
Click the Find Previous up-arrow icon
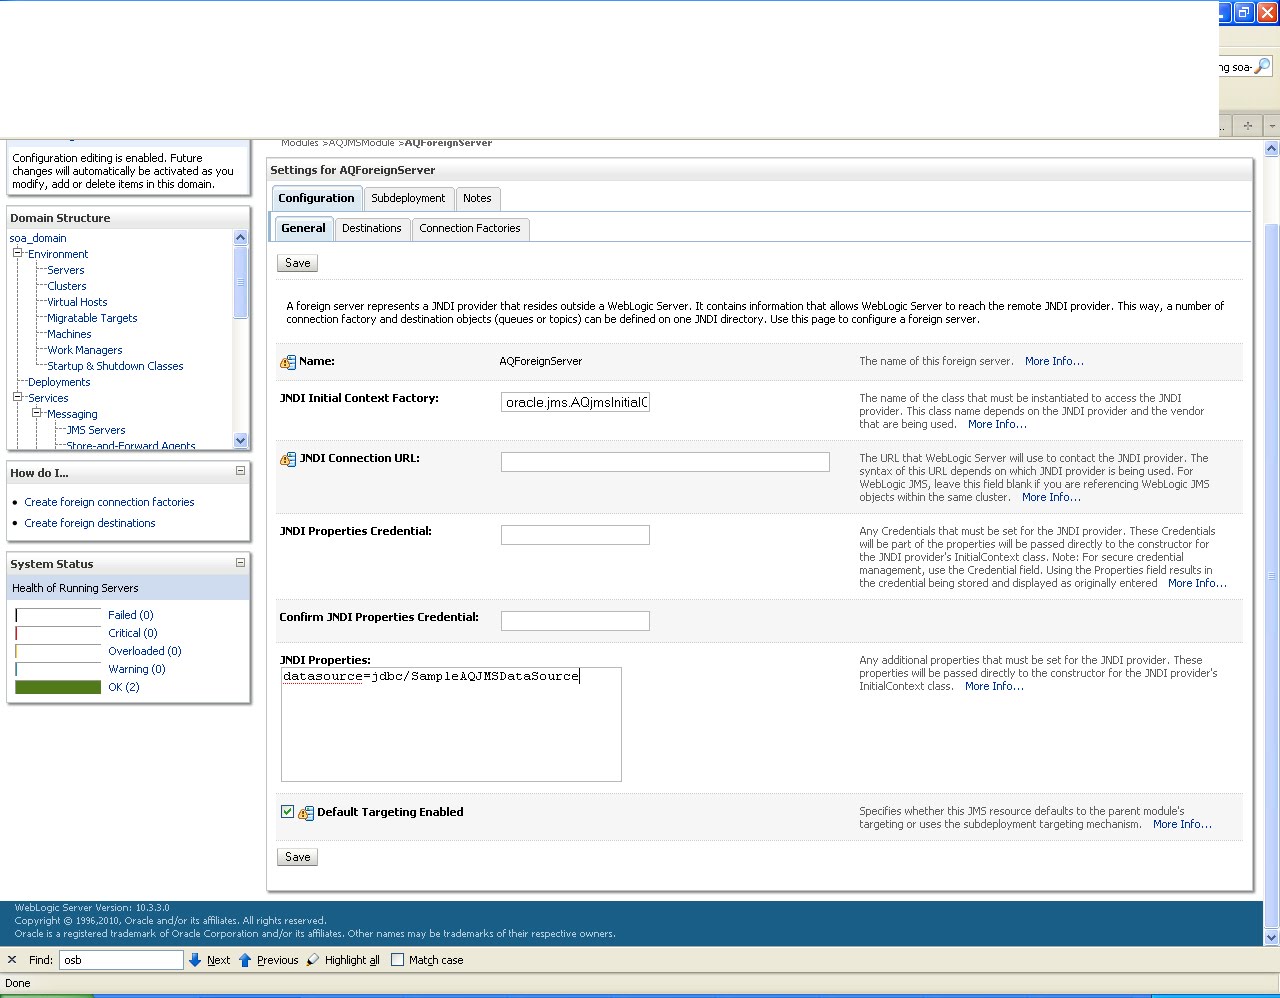click(245, 960)
